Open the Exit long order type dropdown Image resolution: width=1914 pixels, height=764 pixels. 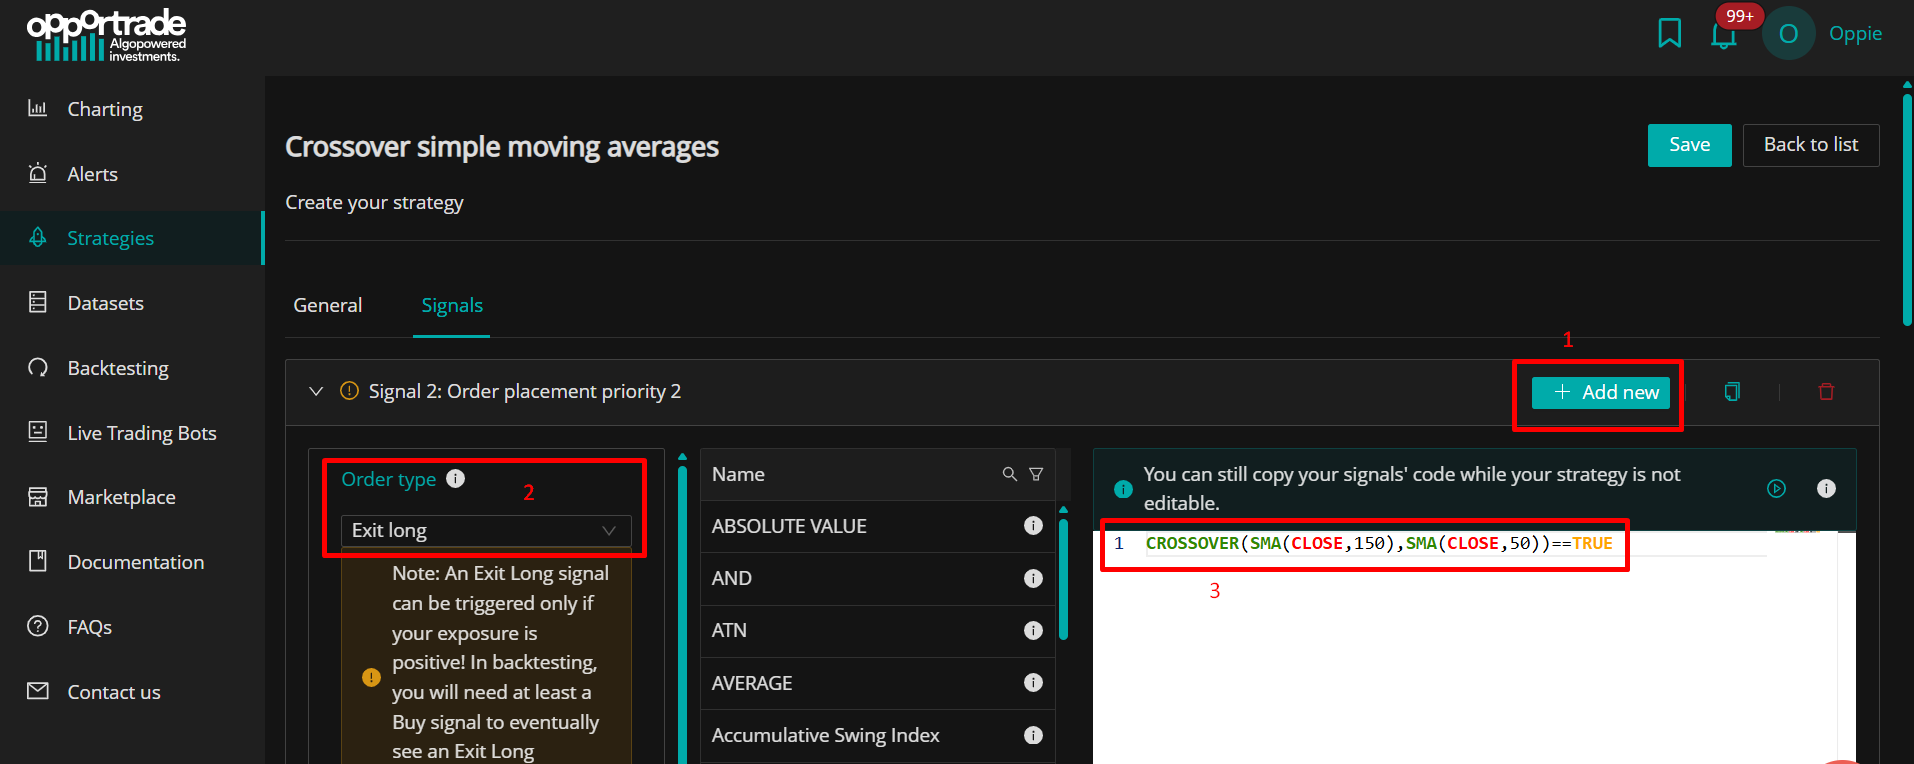click(x=486, y=530)
